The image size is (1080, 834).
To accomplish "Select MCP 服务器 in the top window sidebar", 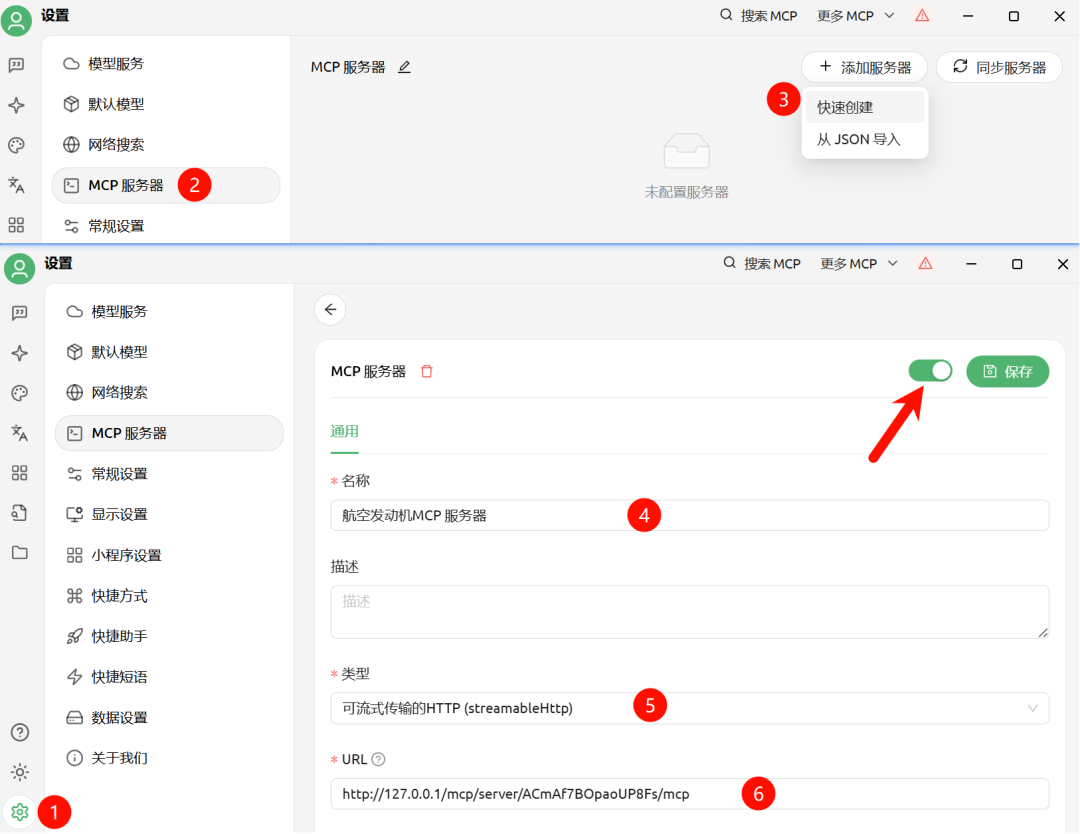I will pos(166,185).
